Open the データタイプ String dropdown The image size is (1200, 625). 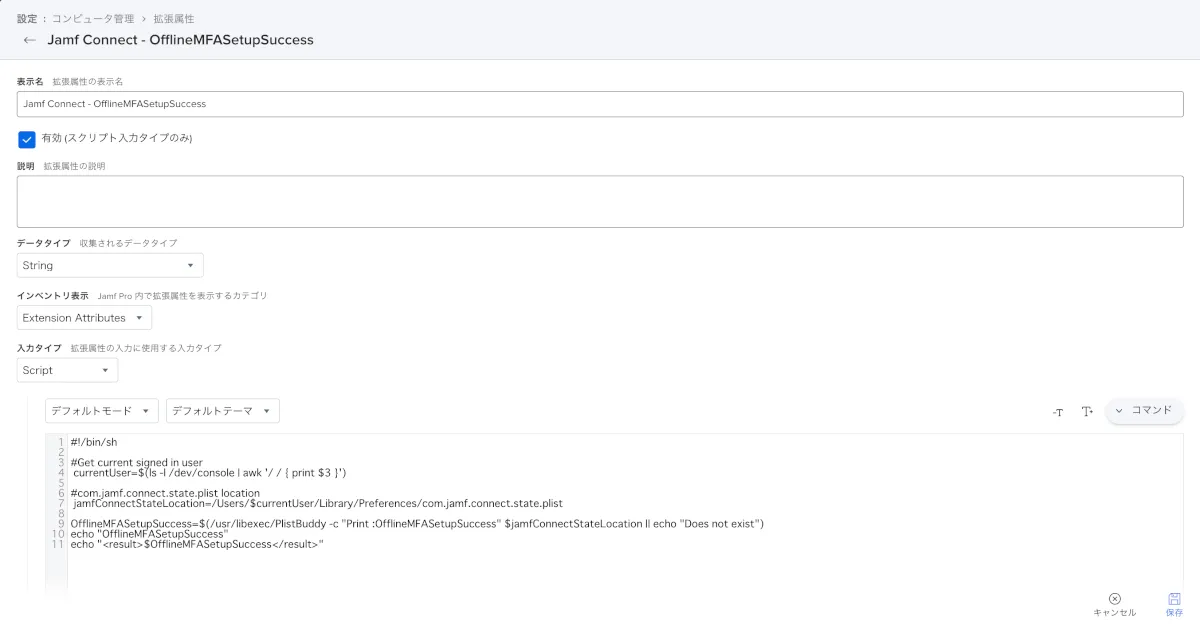click(110, 266)
